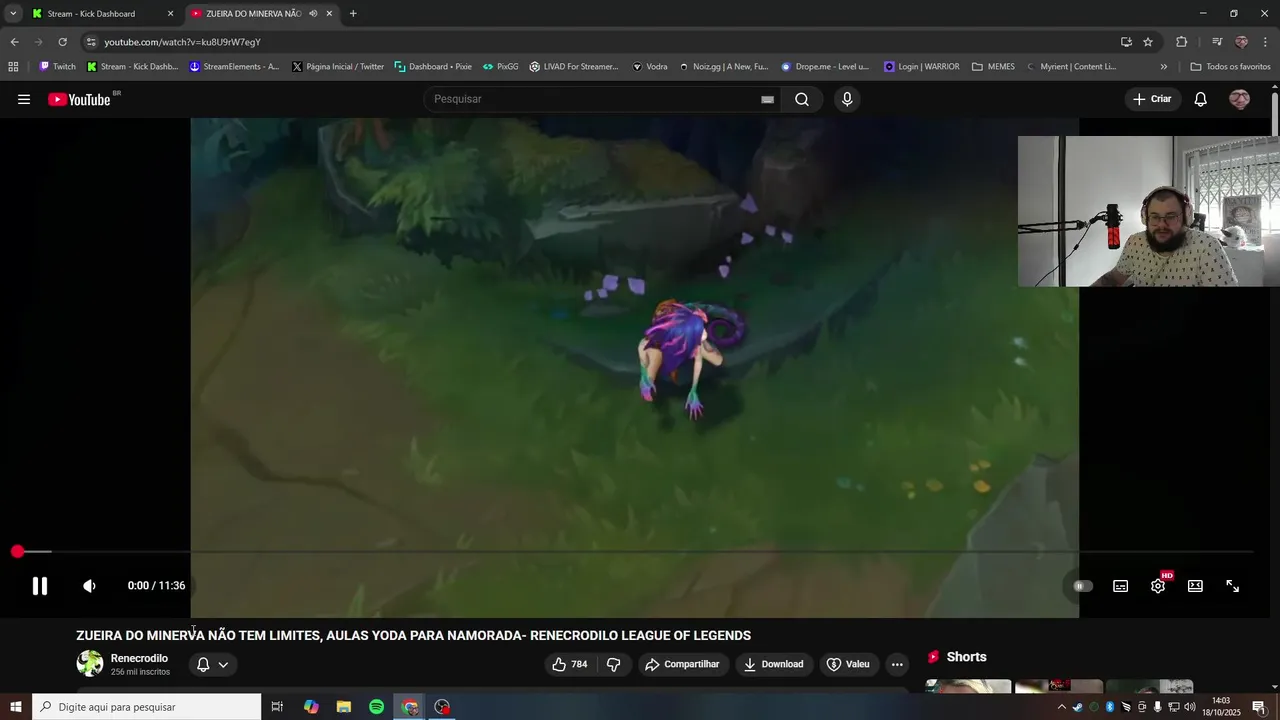Open the PixGG bookmark
This screenshot has width=1280, height=720.
tap(500, 67)
